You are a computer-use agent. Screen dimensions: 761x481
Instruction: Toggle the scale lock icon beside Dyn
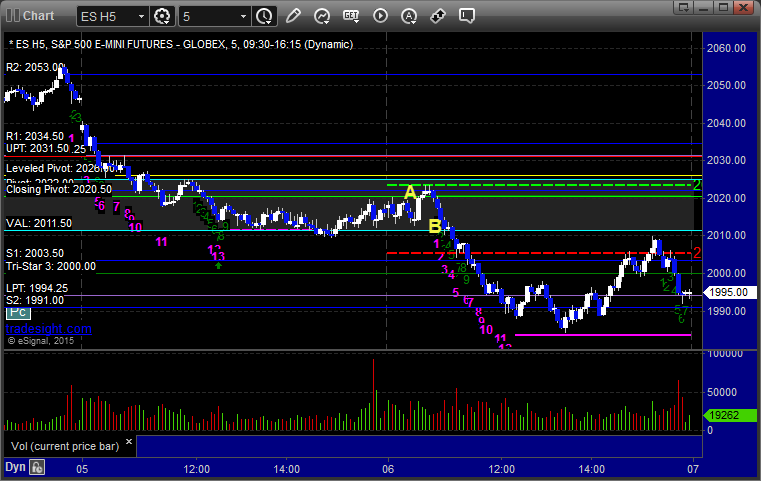[37, 466]
